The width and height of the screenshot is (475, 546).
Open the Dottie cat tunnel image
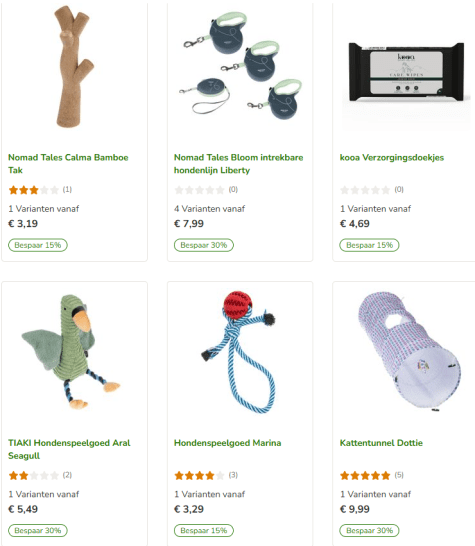tap(409, 351)
